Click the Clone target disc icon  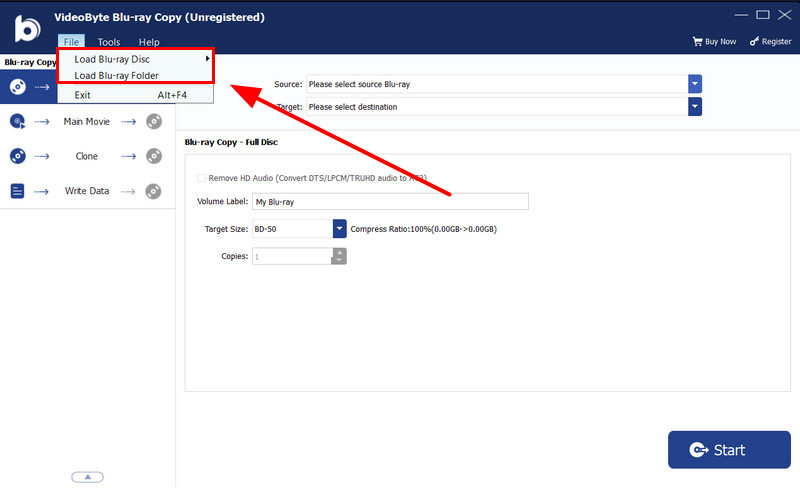pyautogui.click(x=154, y=156)
